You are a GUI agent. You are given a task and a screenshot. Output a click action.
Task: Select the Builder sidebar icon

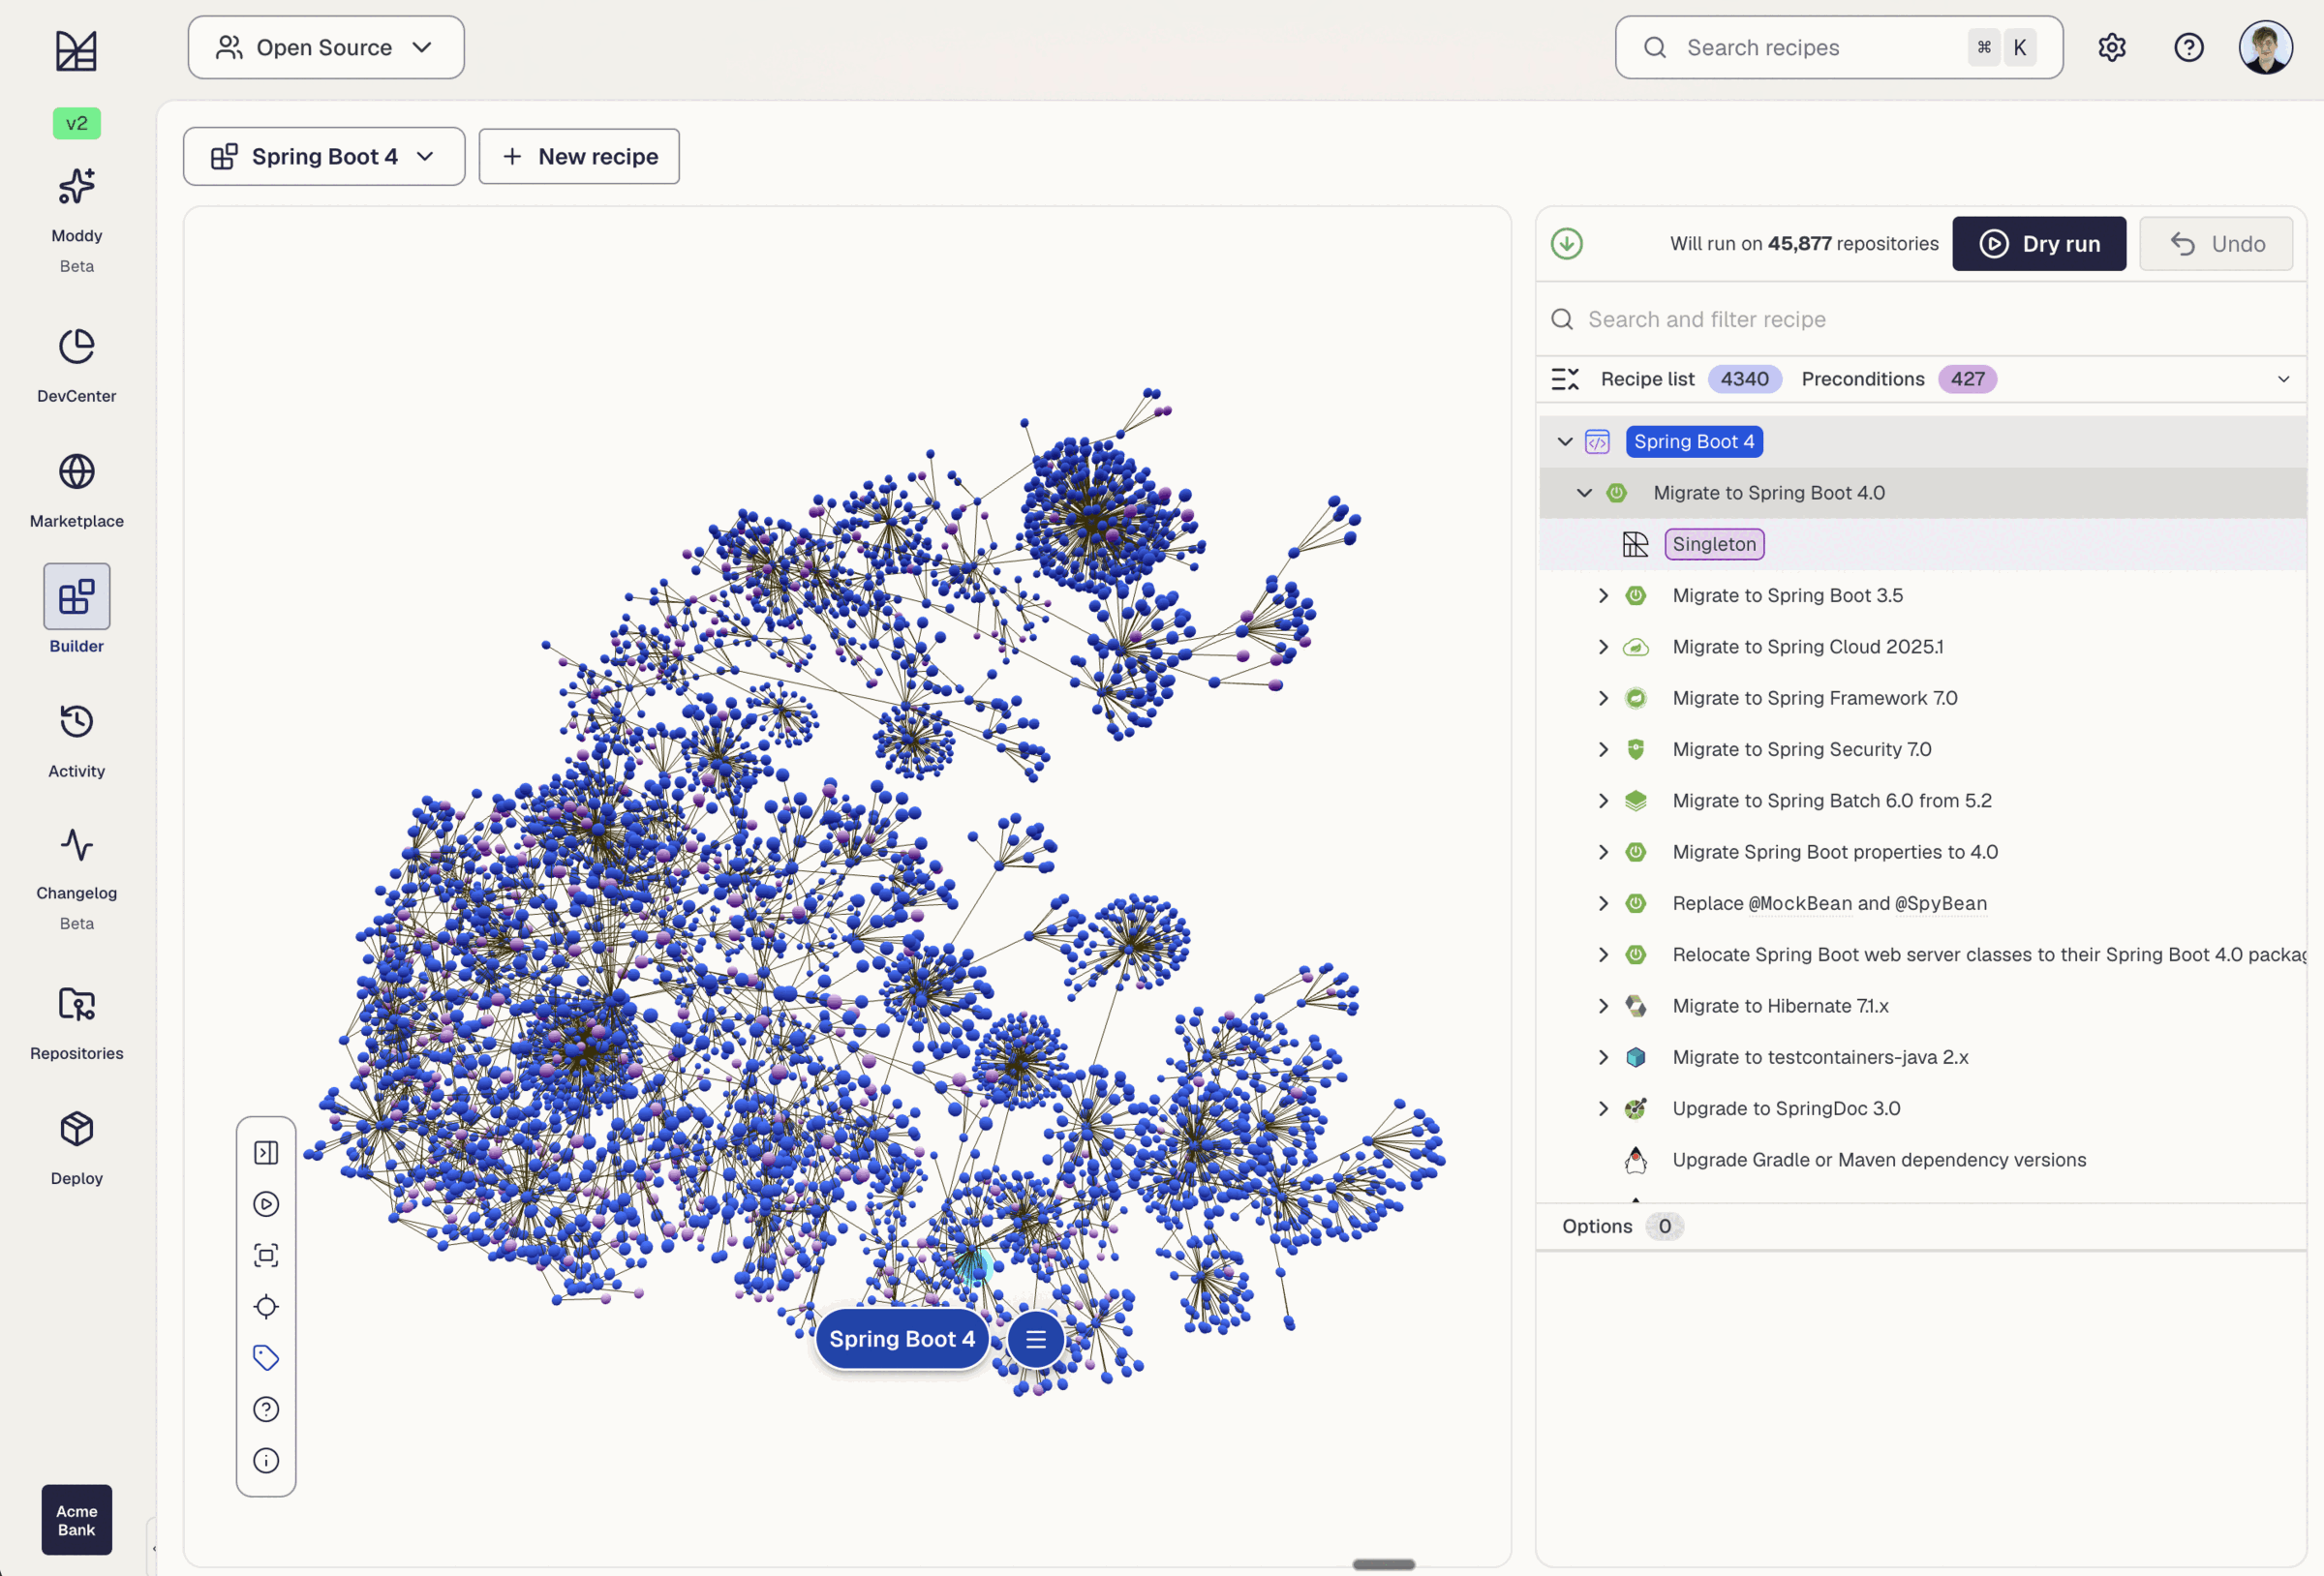76,597
